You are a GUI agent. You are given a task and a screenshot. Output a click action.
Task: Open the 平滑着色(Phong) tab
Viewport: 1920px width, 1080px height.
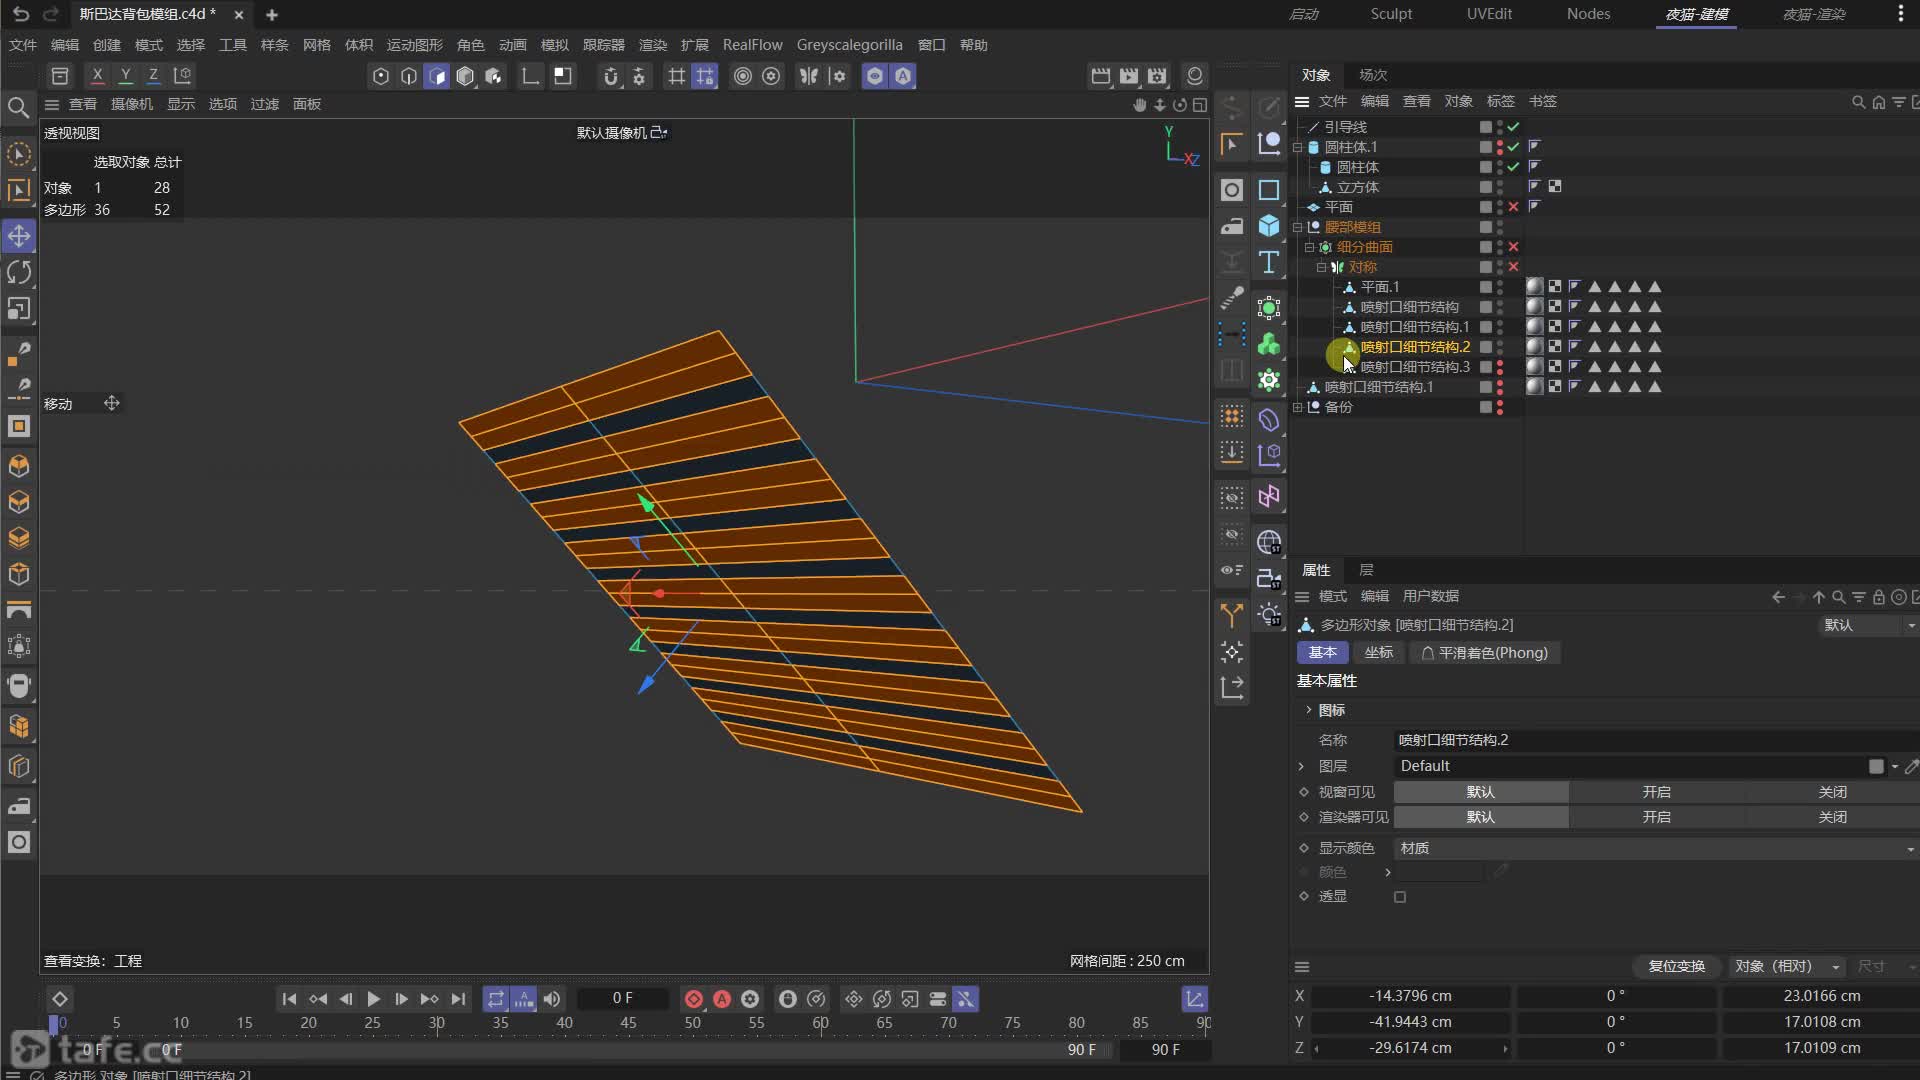click(x=1484, y=653)
